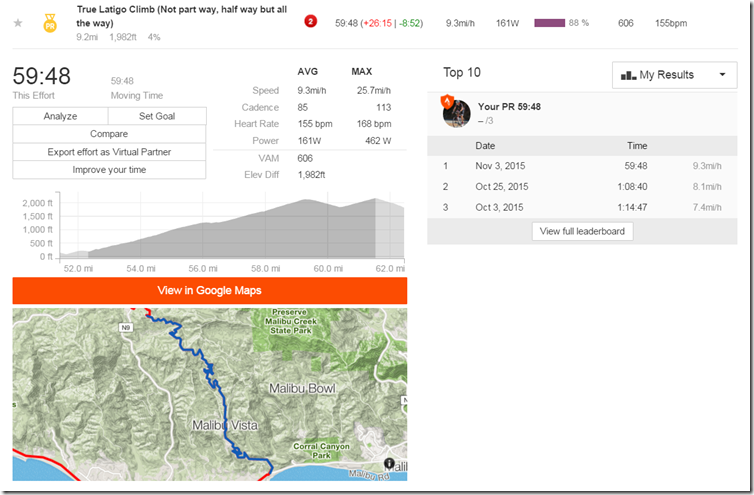The height and width of the screenshot is (495, 754).
Task: Click the purple 88% power bar
Action: tap(550, 22)
